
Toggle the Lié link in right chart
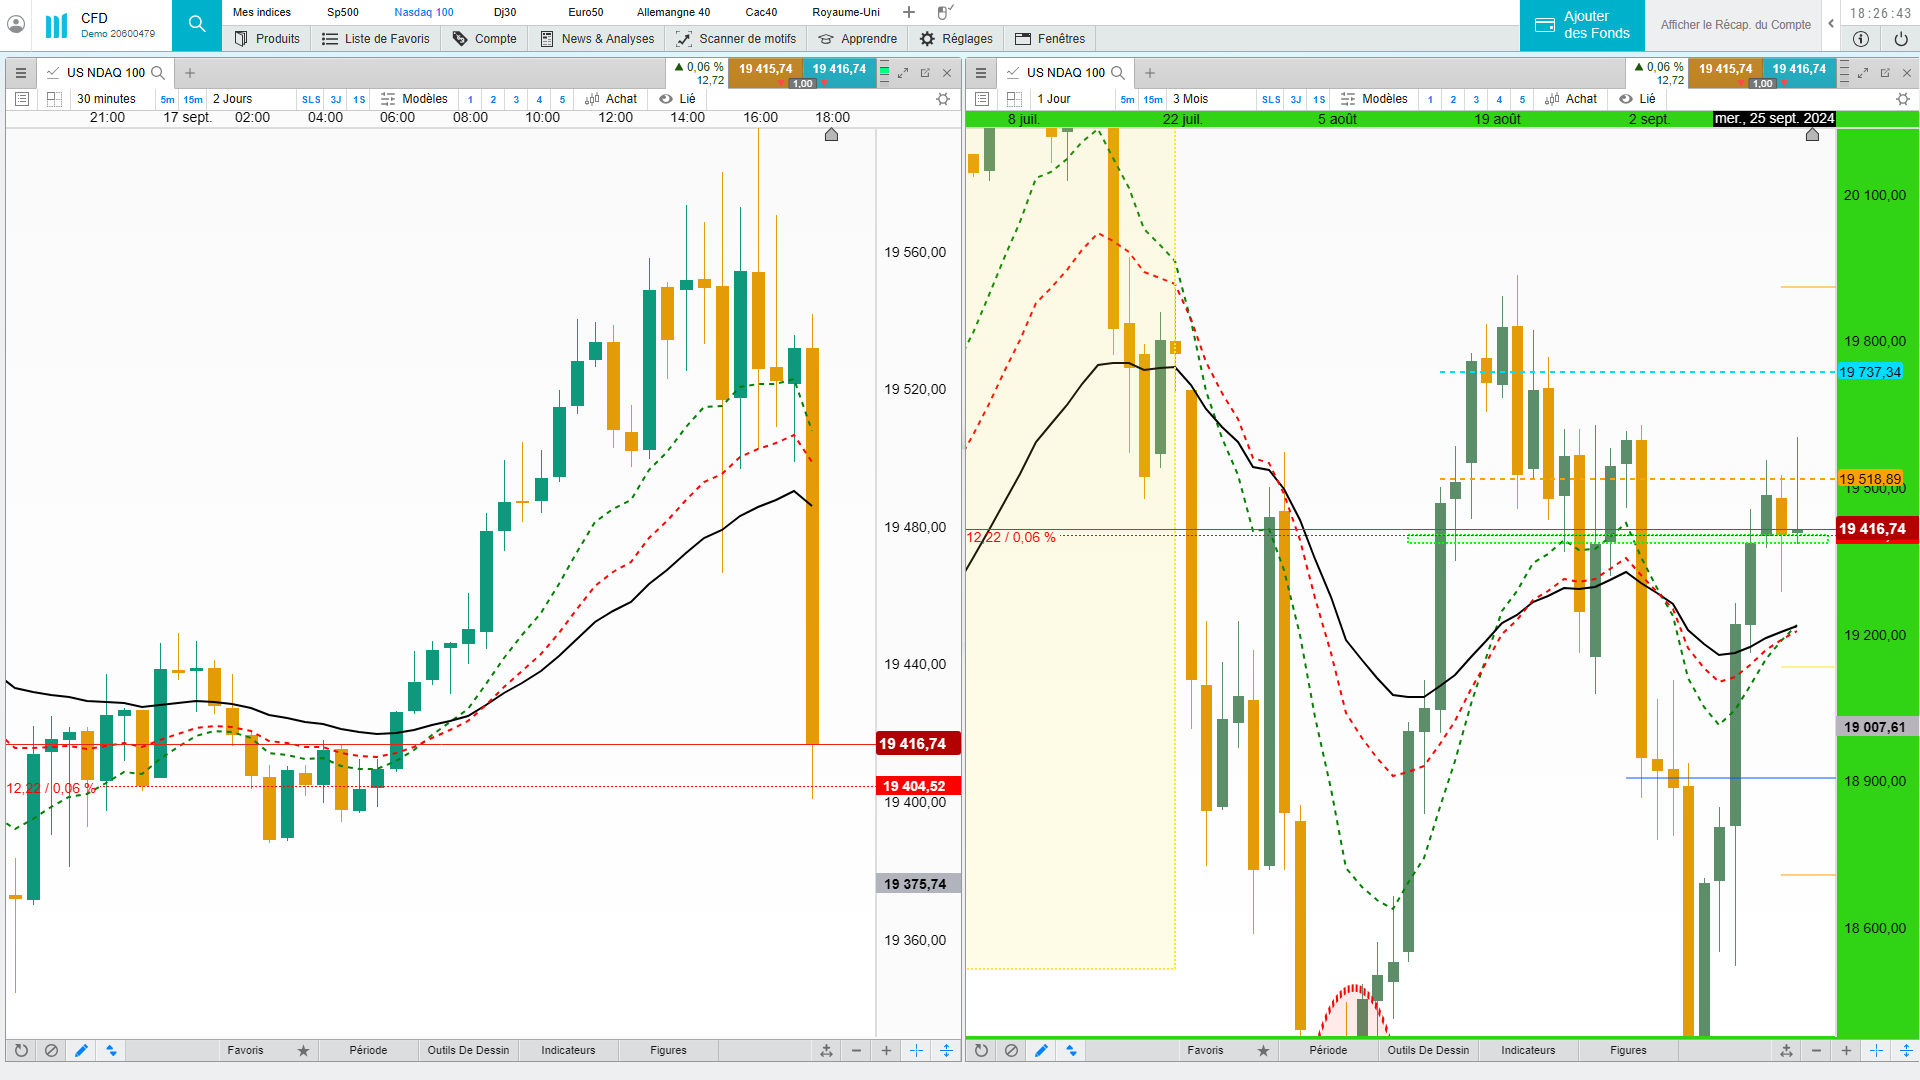[1637, 99]
